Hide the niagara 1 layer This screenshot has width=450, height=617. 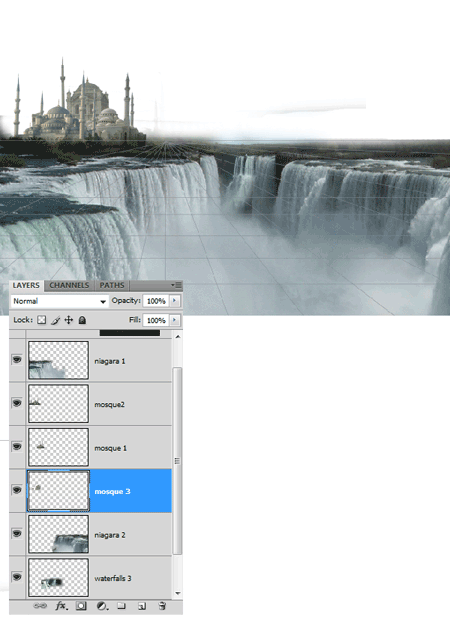tap(17, 360)
